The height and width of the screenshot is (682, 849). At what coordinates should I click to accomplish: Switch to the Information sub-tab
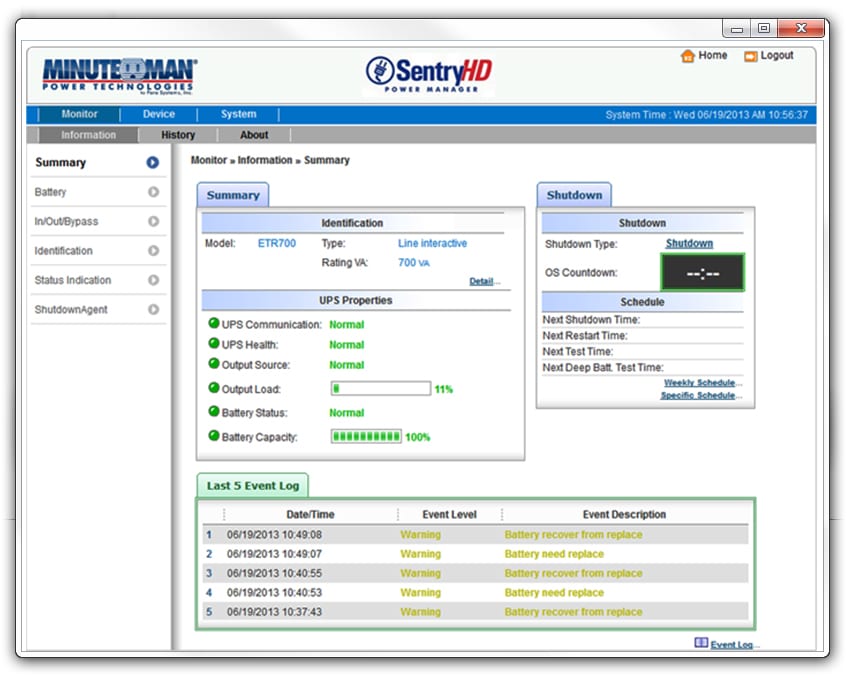coord(88,135)
